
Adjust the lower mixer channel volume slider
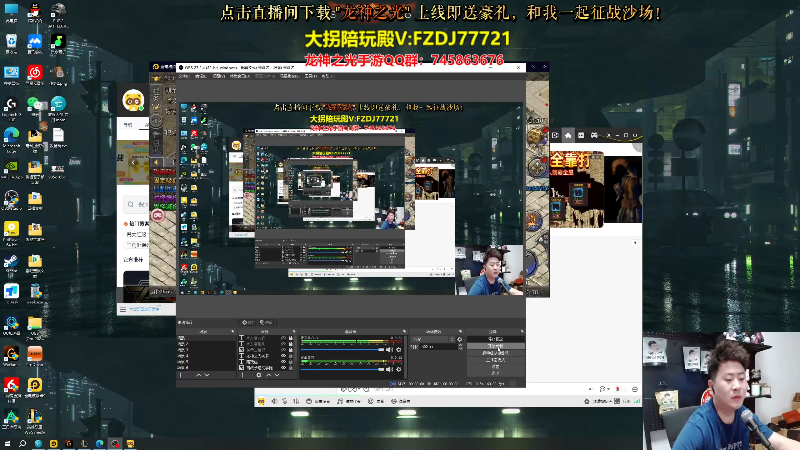click(x=342, y=369)
